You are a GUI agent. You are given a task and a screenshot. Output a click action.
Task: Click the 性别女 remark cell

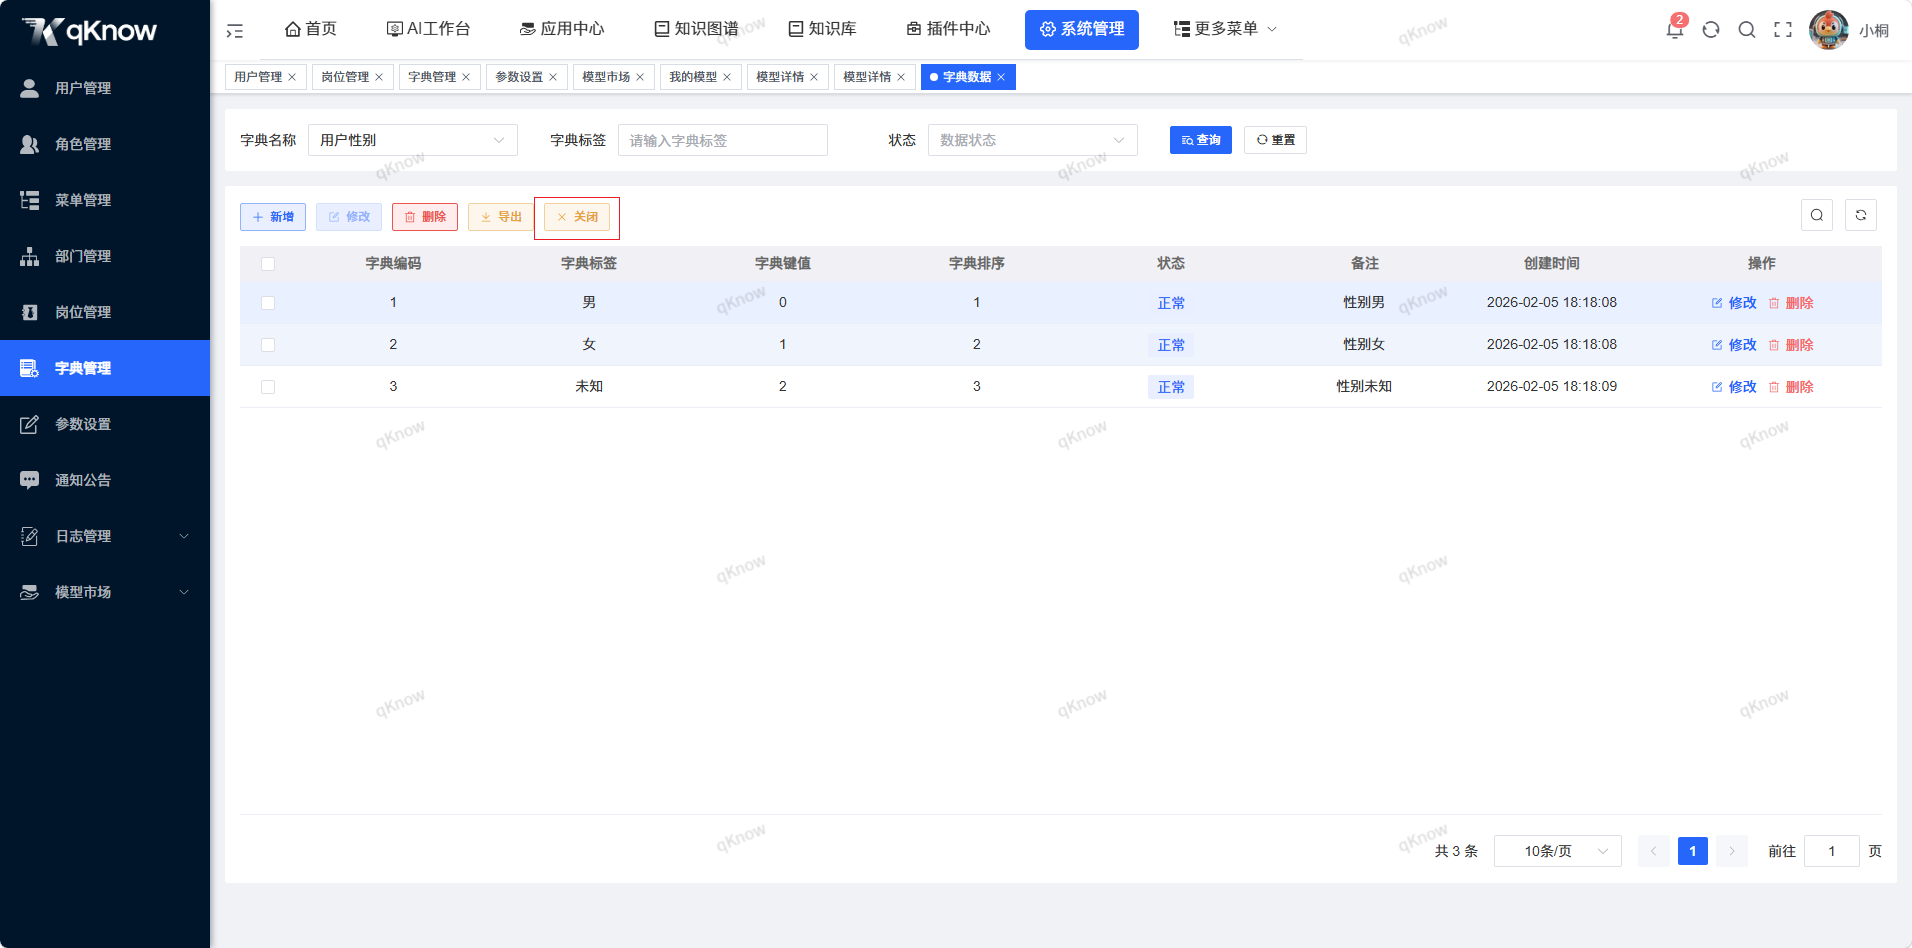[x=1364, y=344]
